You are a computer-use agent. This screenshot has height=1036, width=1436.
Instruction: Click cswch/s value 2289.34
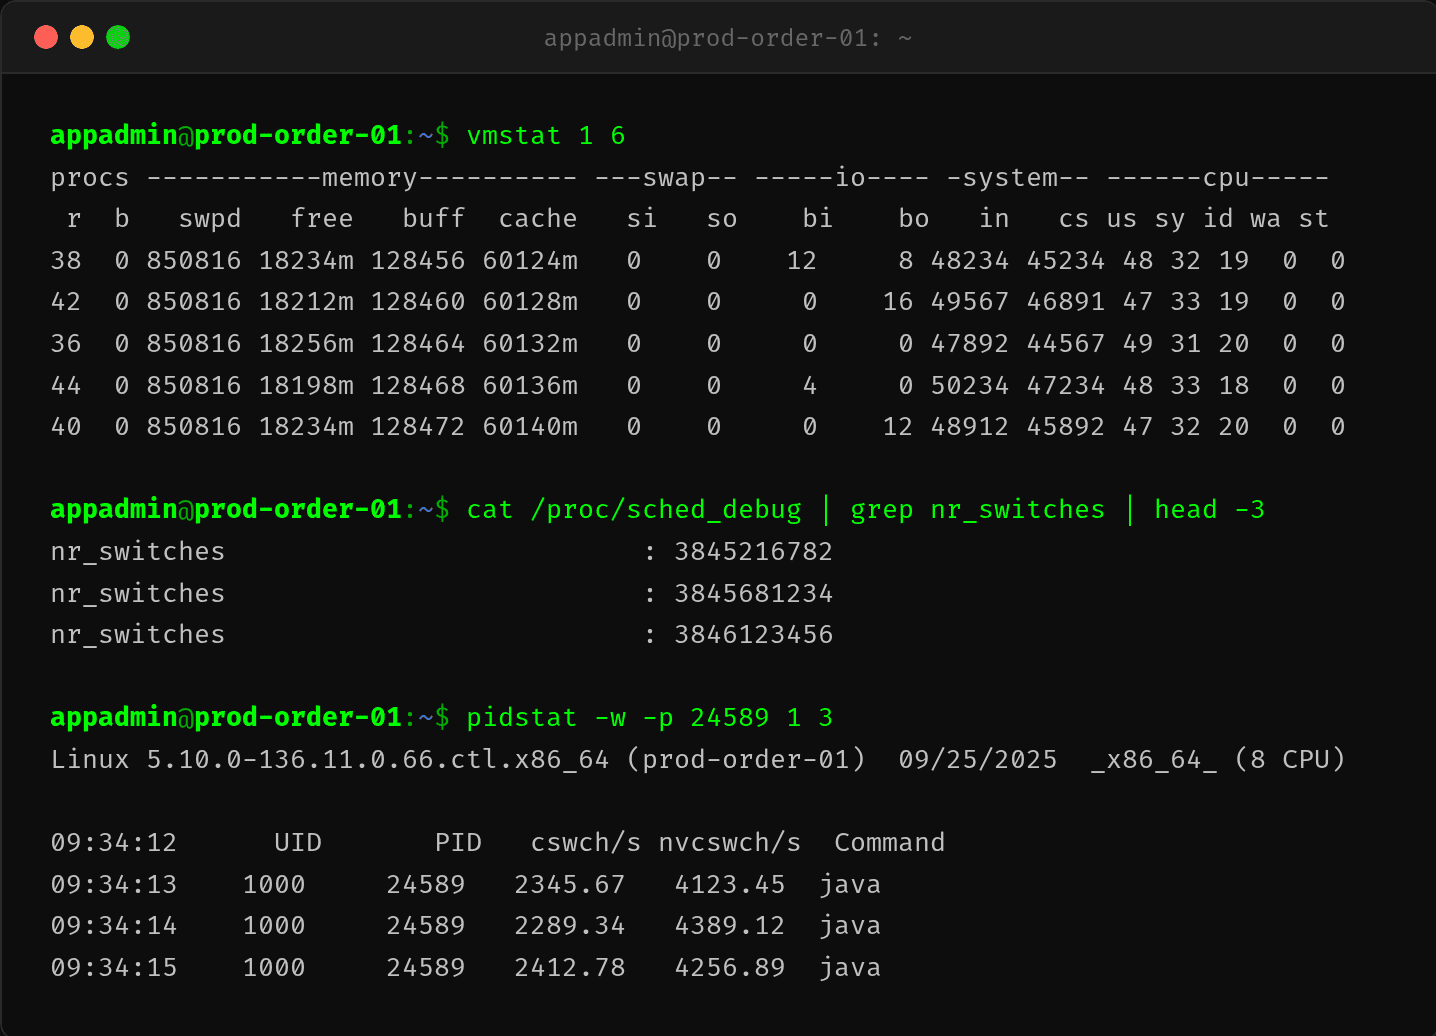pos(570,925)
